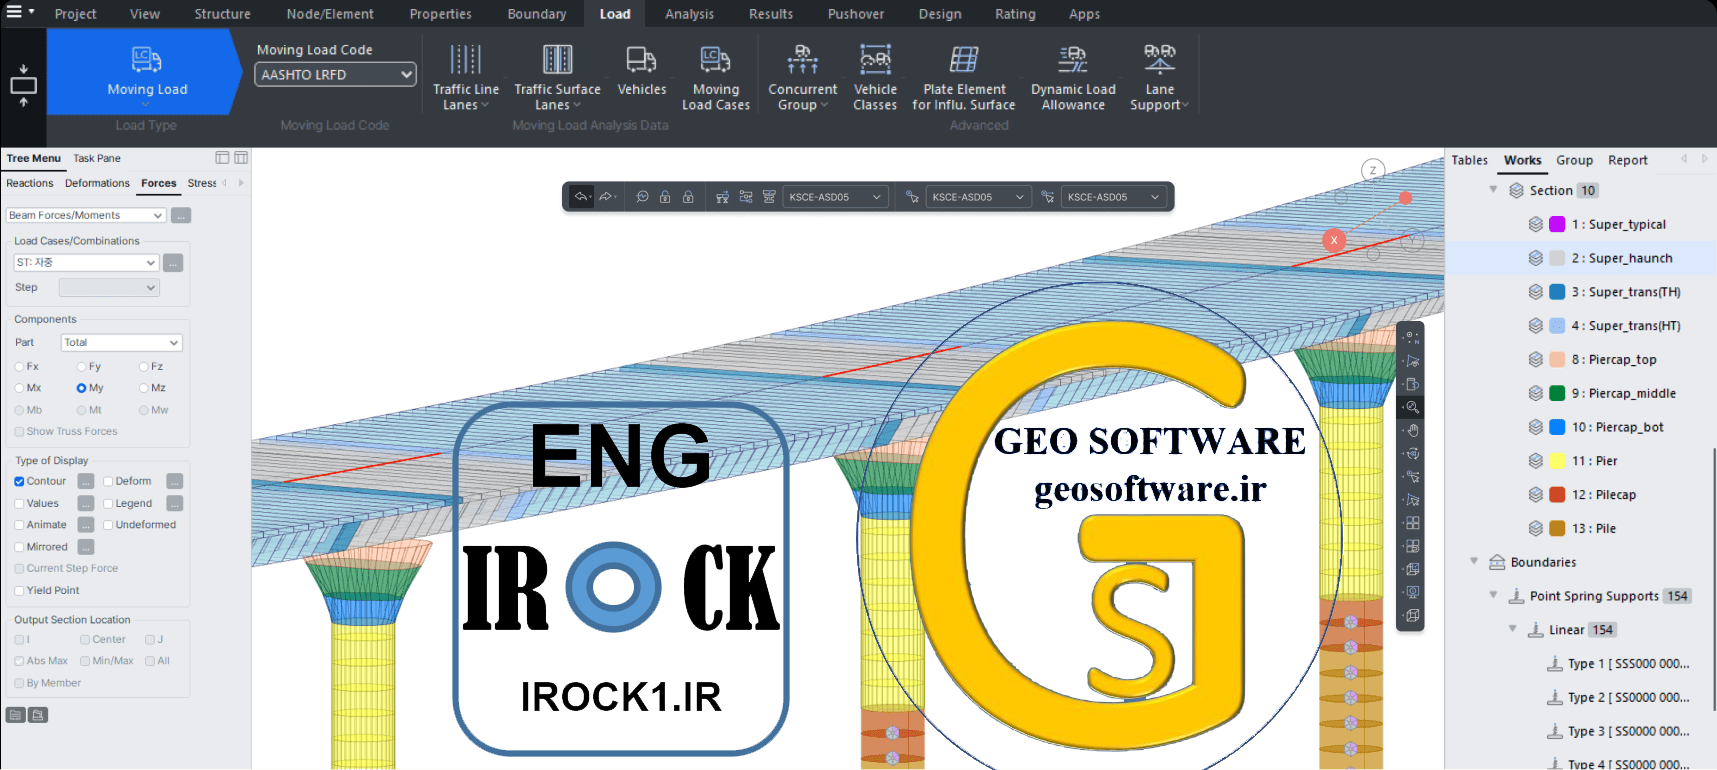Click the monitor display icon in the view toolbar
Screen dimensions: 1717x770
[1412, 592]
